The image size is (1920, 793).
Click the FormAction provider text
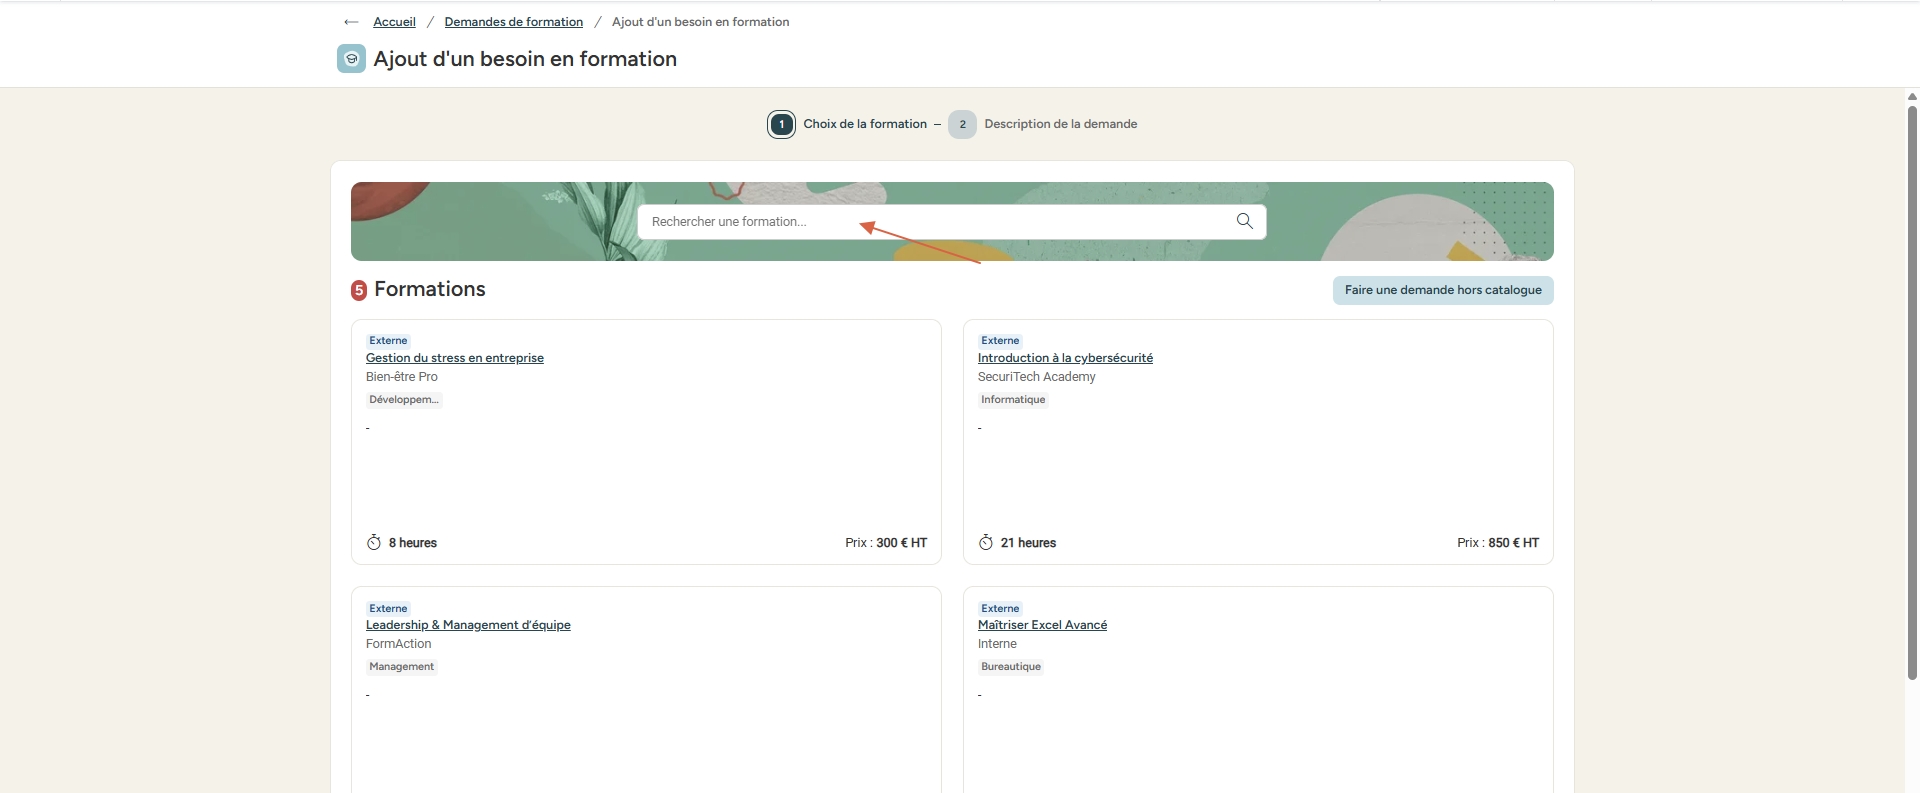click(x=399, y=644)
